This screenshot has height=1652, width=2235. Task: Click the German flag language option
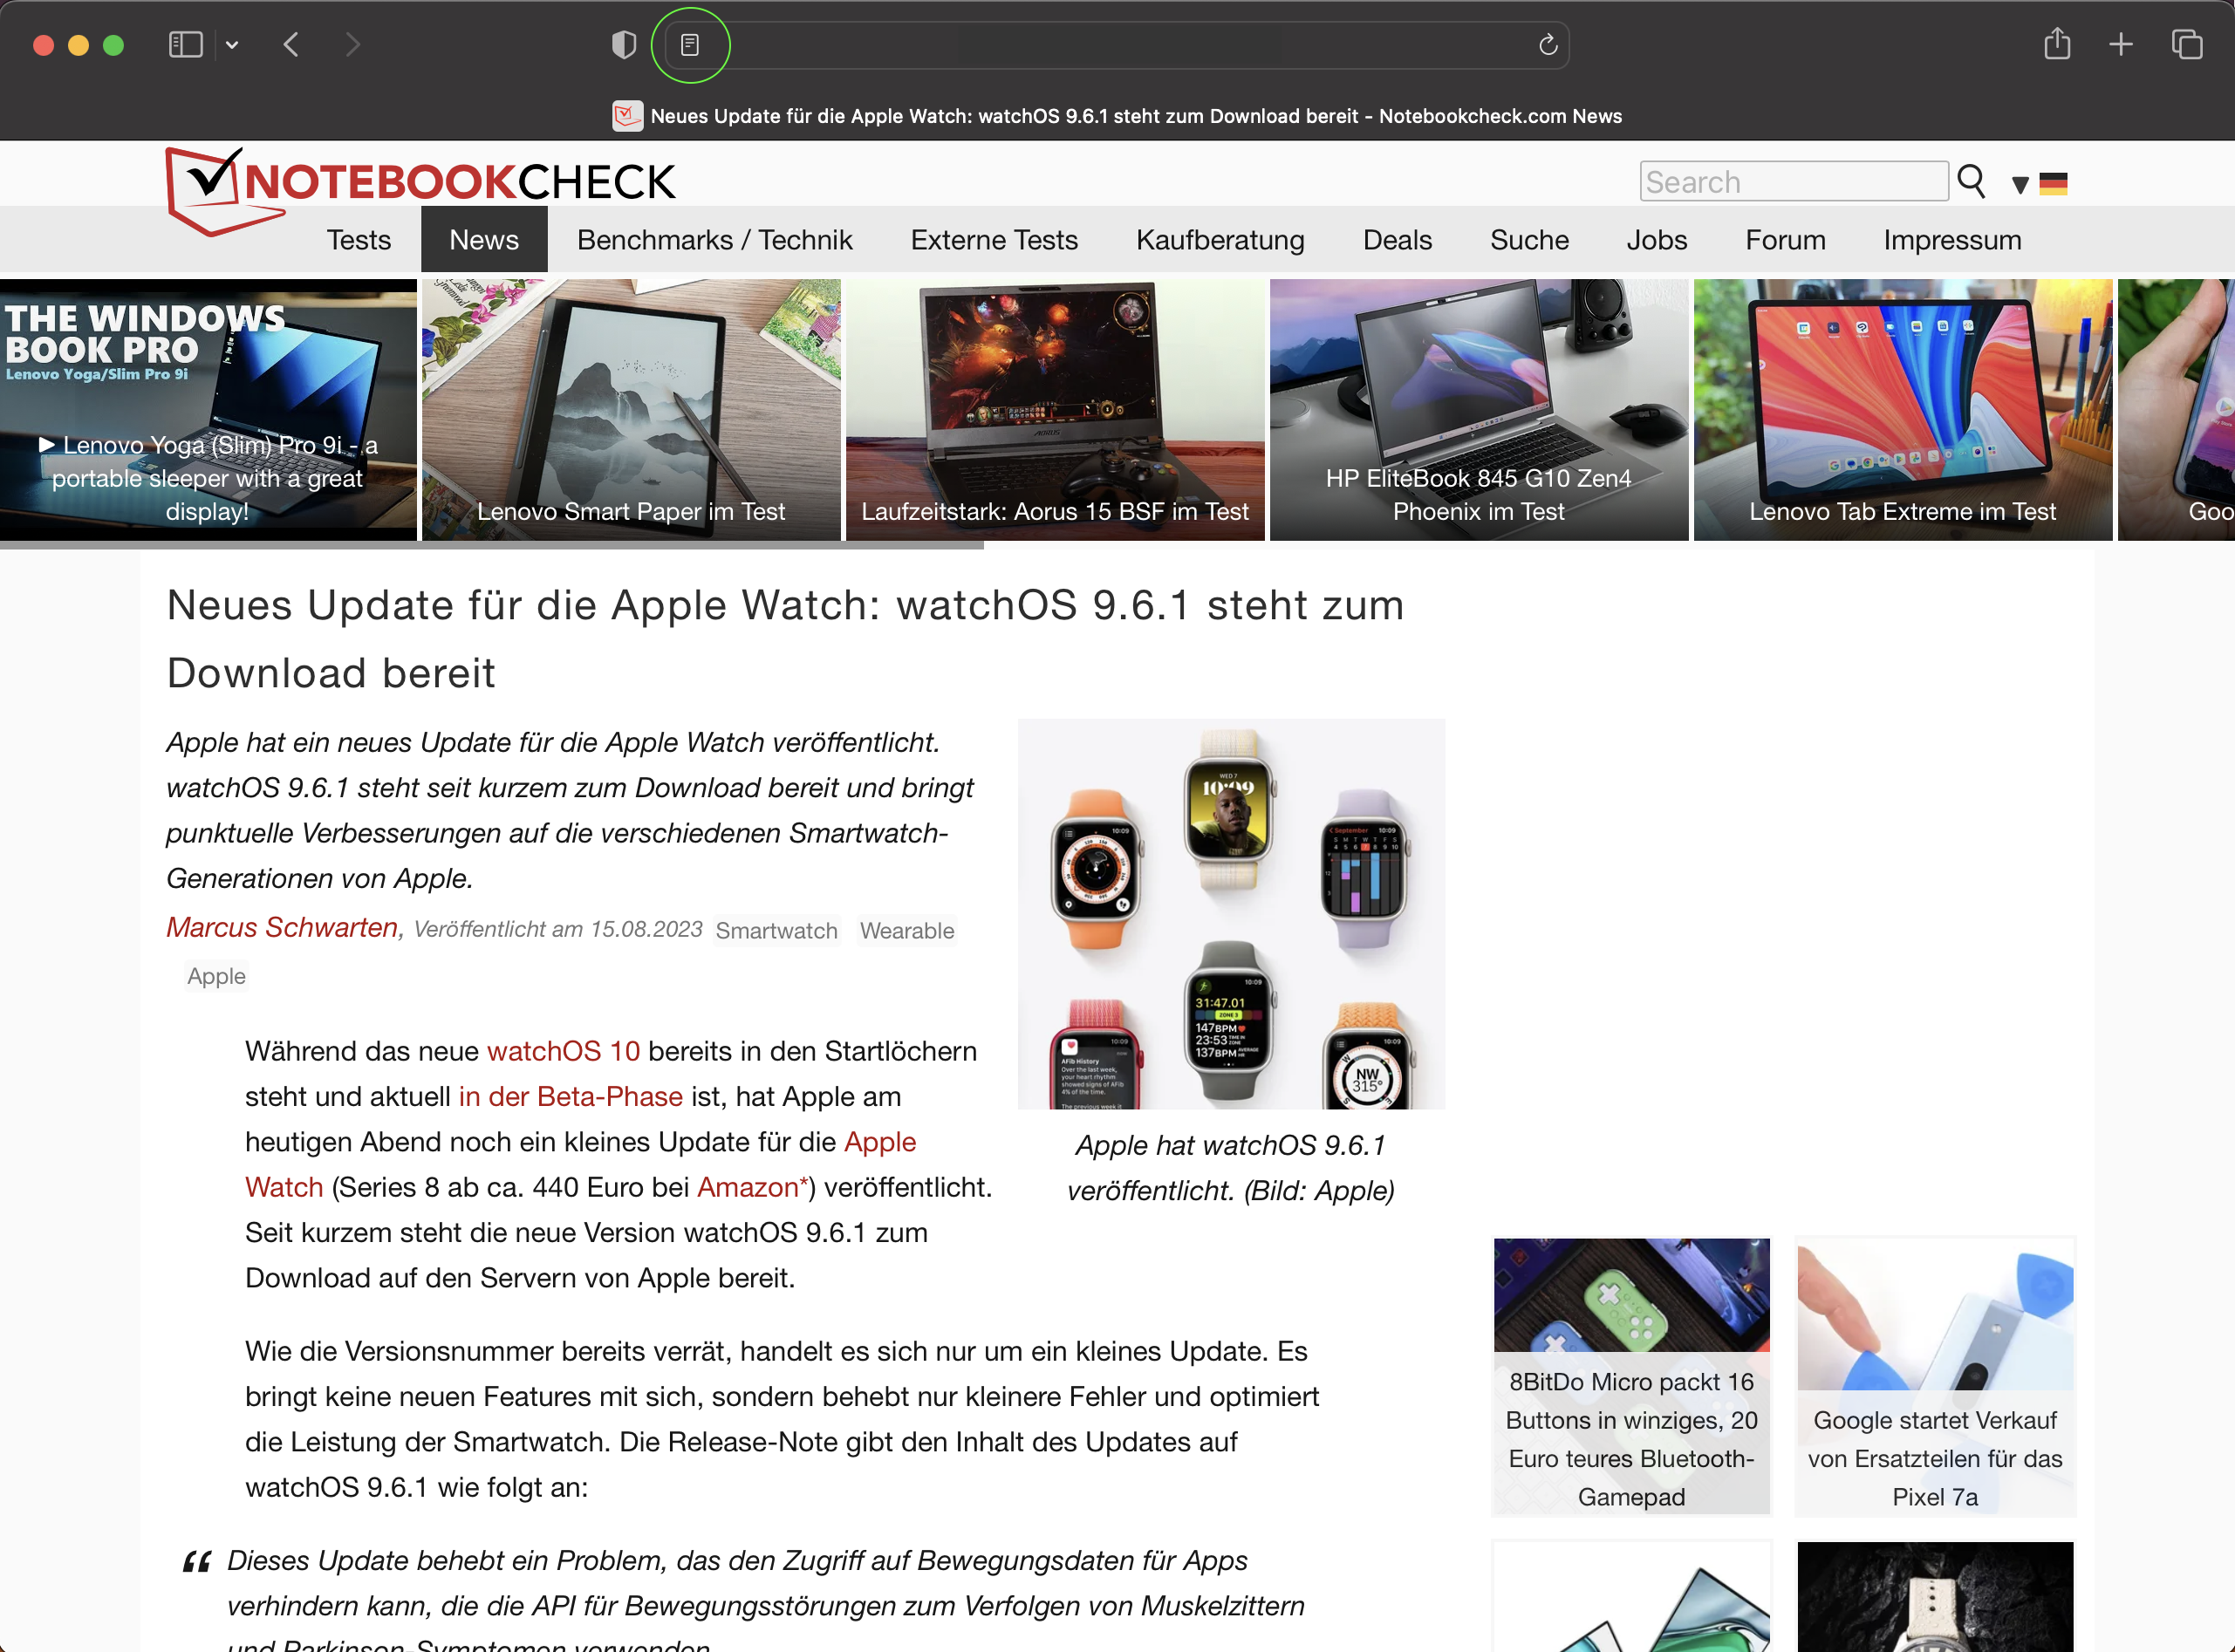coord(2053,184)
